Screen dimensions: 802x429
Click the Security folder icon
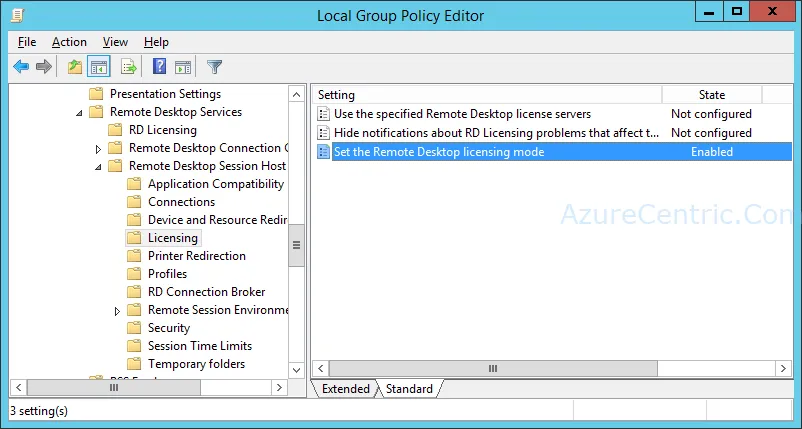tap(134, 328)
